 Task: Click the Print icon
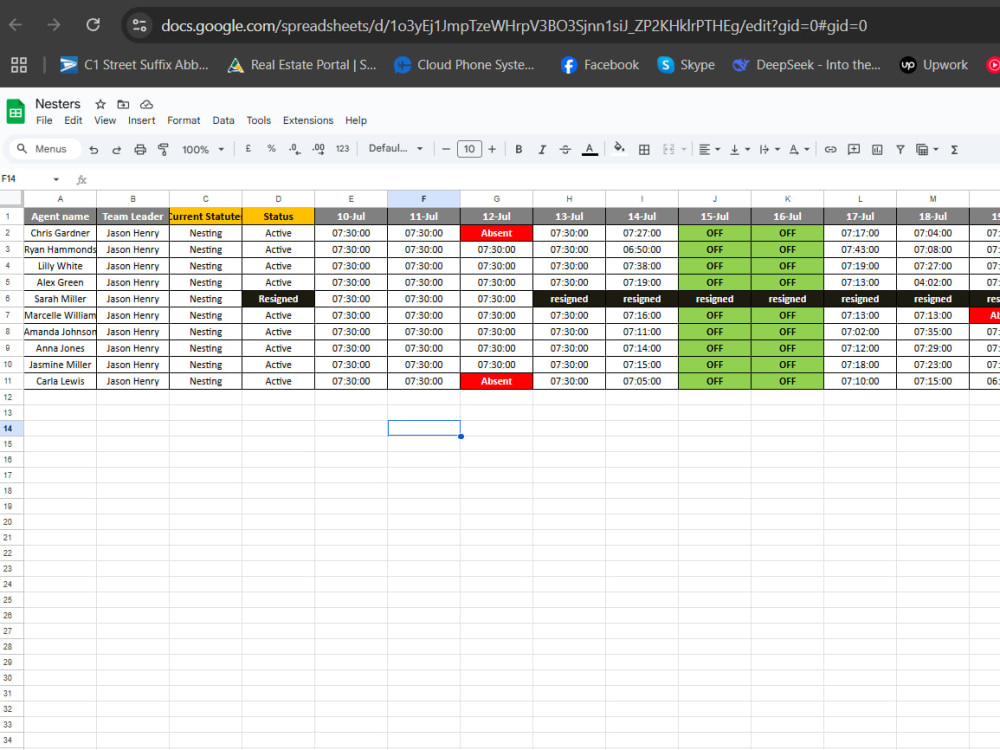[140, 149]
